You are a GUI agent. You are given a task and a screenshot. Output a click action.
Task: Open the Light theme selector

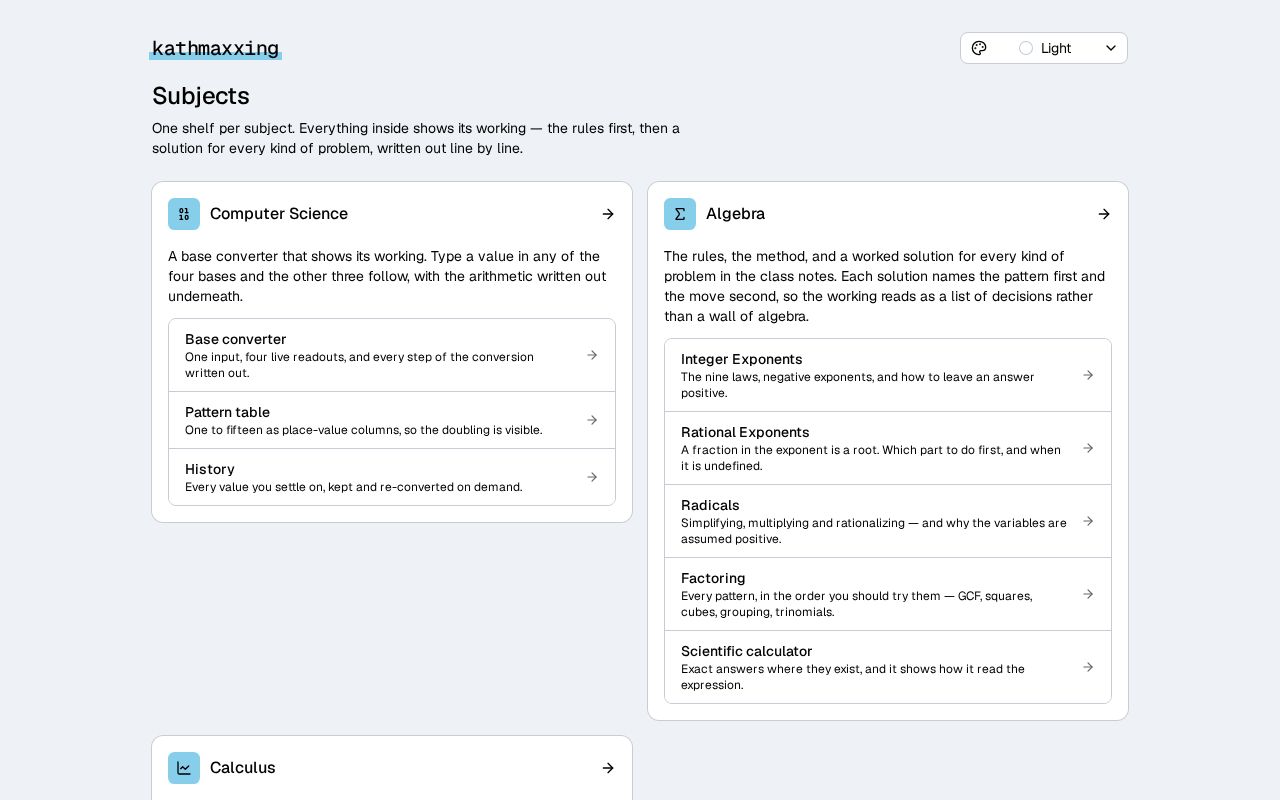(x=1044, y=48)
